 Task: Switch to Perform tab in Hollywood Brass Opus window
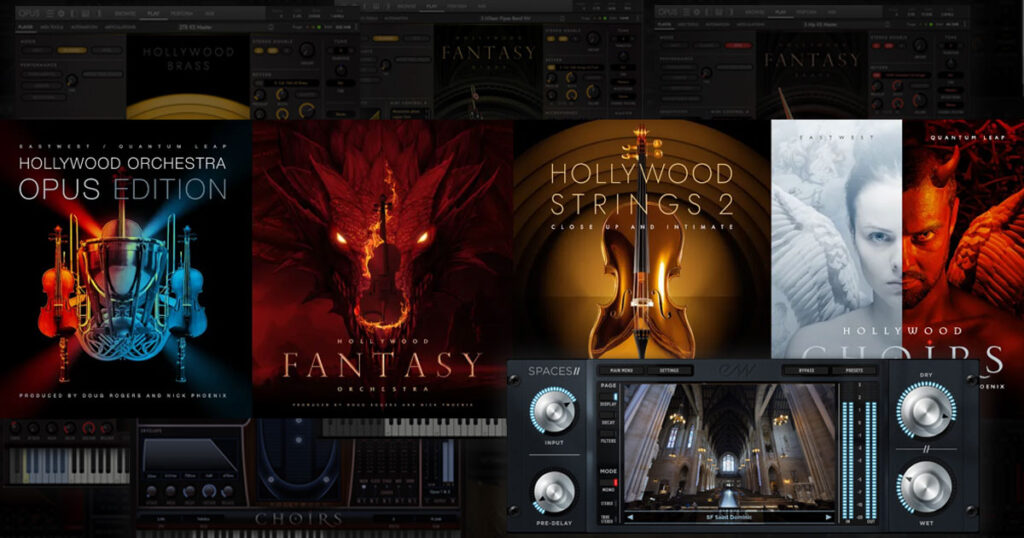click(x=182, y=12)
